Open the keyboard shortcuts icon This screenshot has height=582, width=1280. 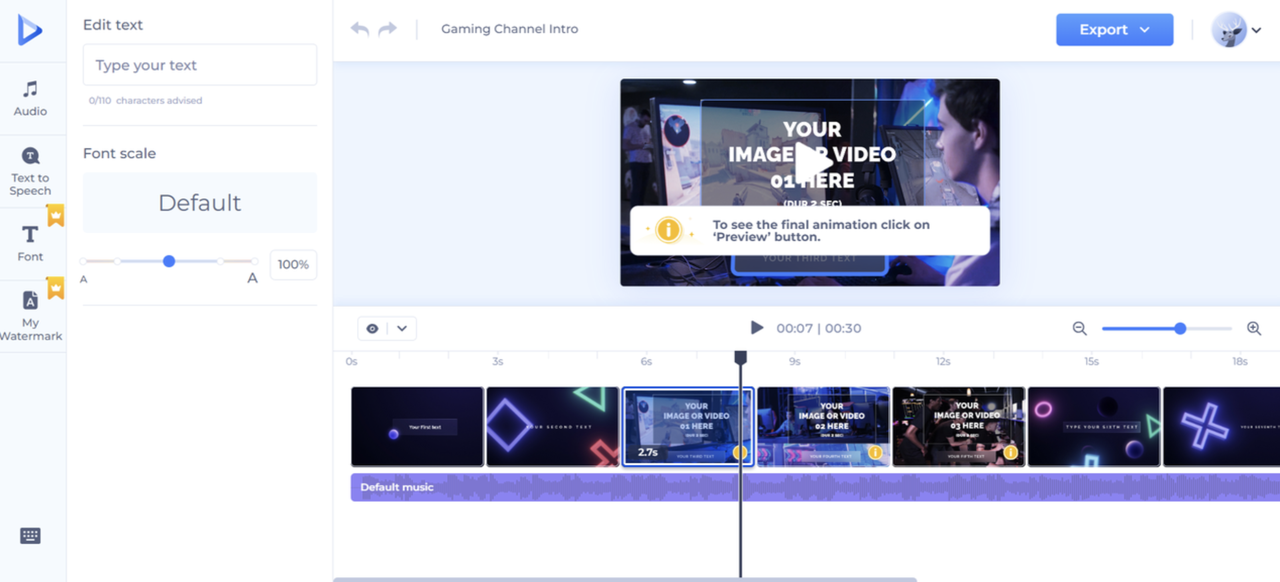(x=30, y=536)
